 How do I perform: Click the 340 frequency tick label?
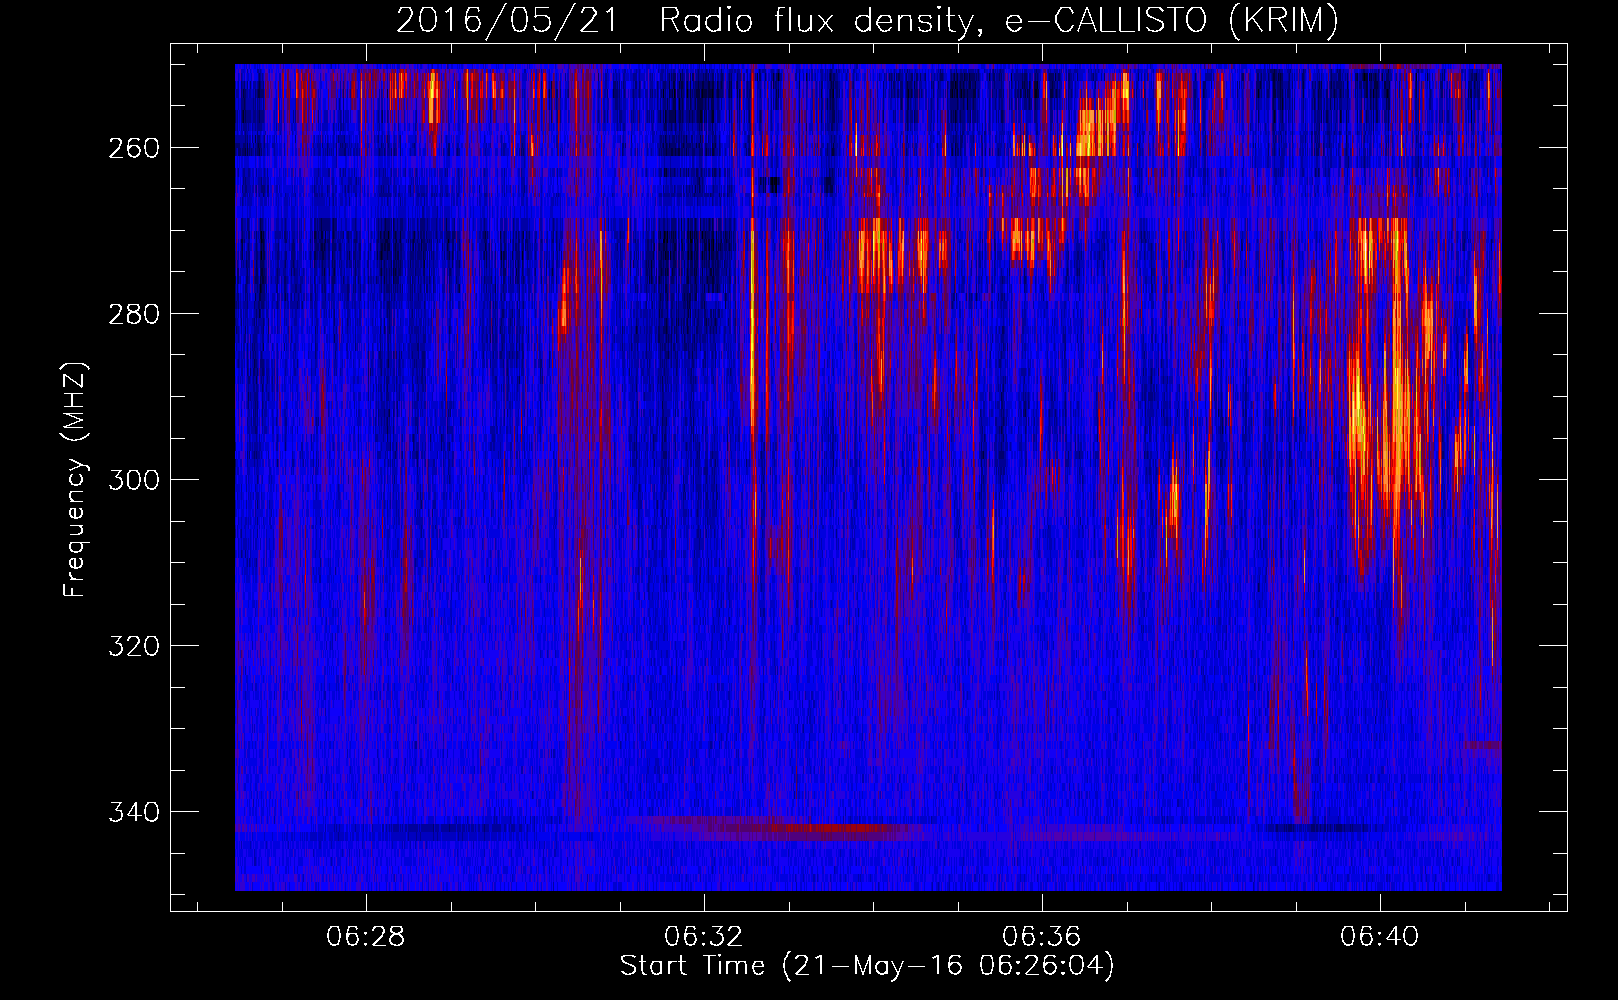click(133, 812)
